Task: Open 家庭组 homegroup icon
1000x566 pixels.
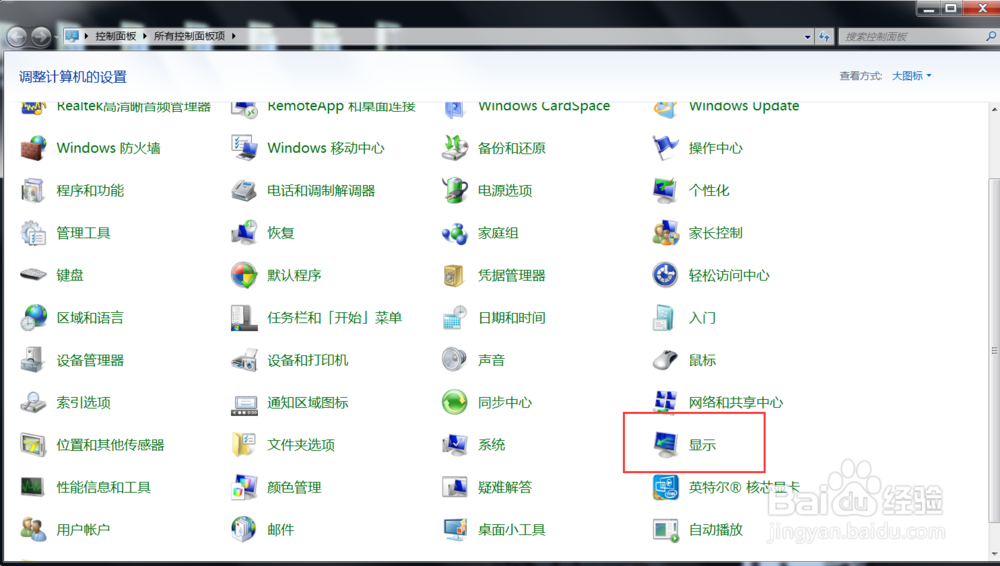Action: [x=455, y=233]
